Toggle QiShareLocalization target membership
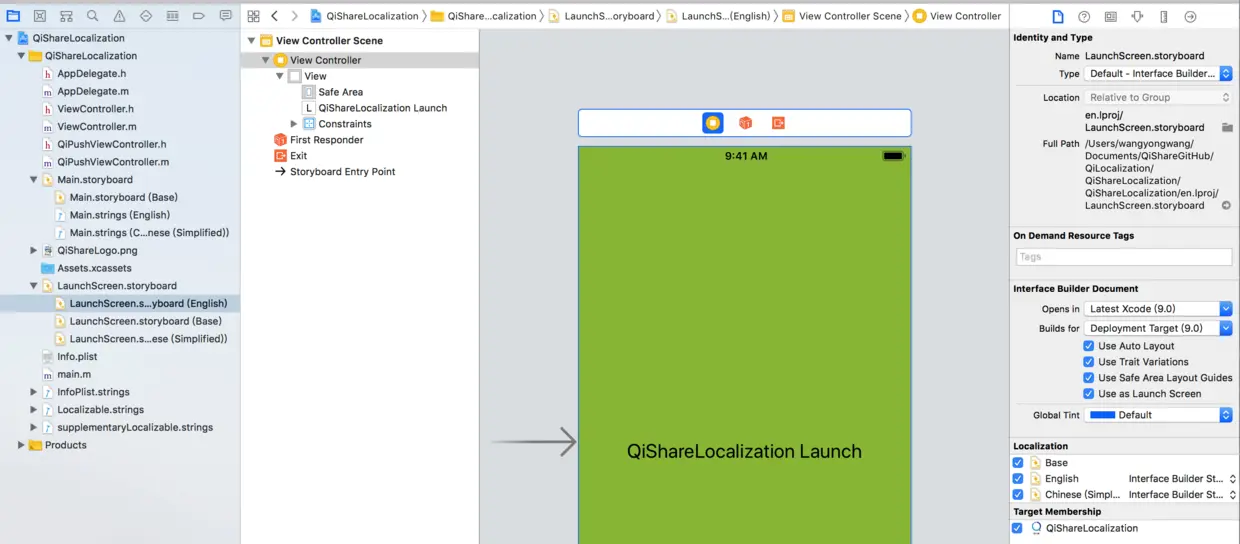This screenshot has width=1240, height=544. tap(1018, 528)
